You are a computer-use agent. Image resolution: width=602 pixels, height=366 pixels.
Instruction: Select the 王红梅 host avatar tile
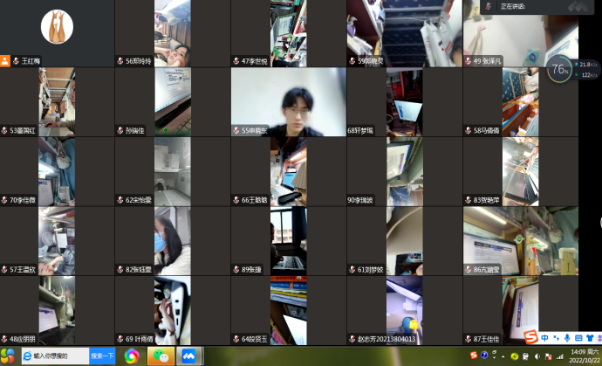tap(57, 33)
